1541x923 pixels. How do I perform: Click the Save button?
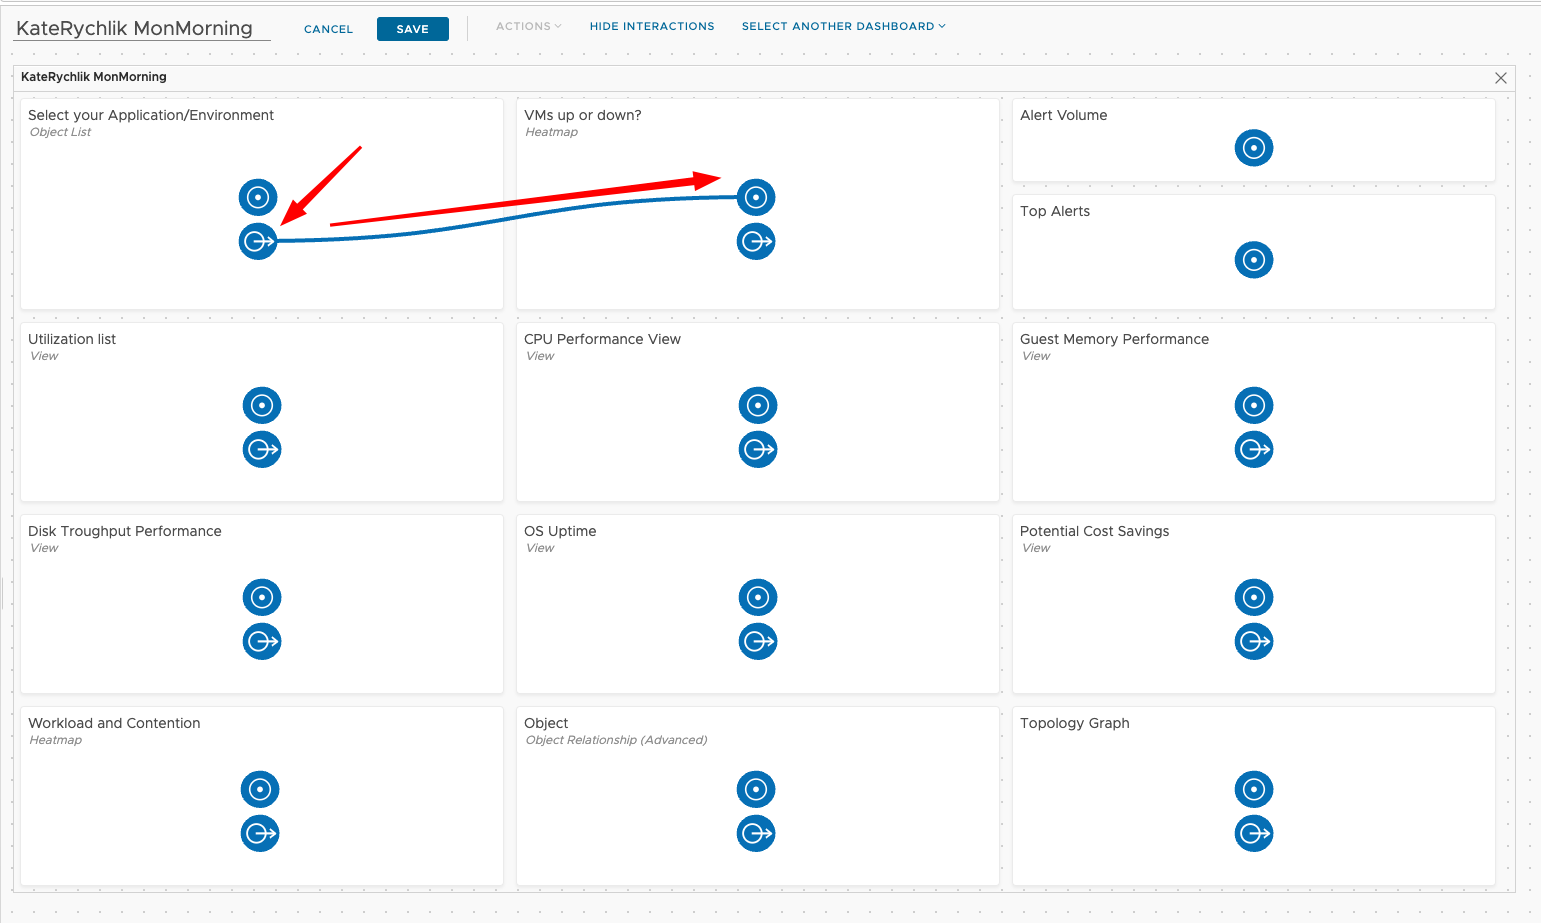(x=412, y=28)
